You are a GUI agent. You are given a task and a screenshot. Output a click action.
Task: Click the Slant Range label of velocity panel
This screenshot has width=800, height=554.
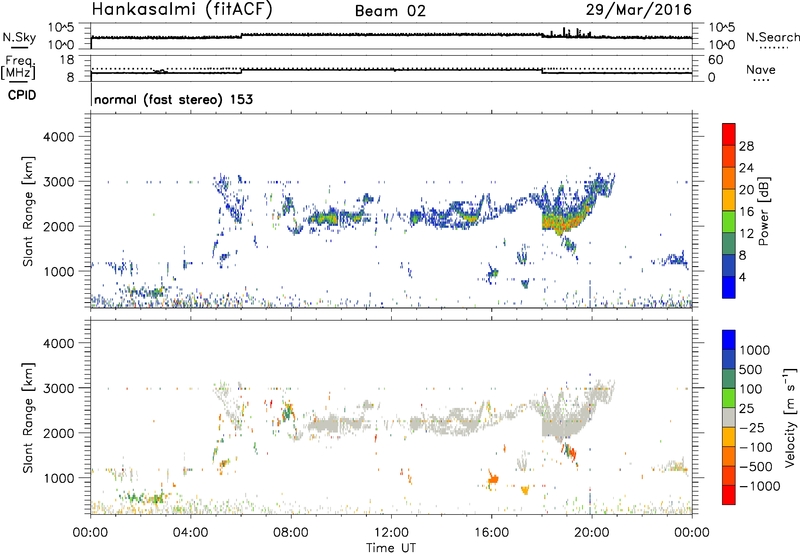pos(28,418)
